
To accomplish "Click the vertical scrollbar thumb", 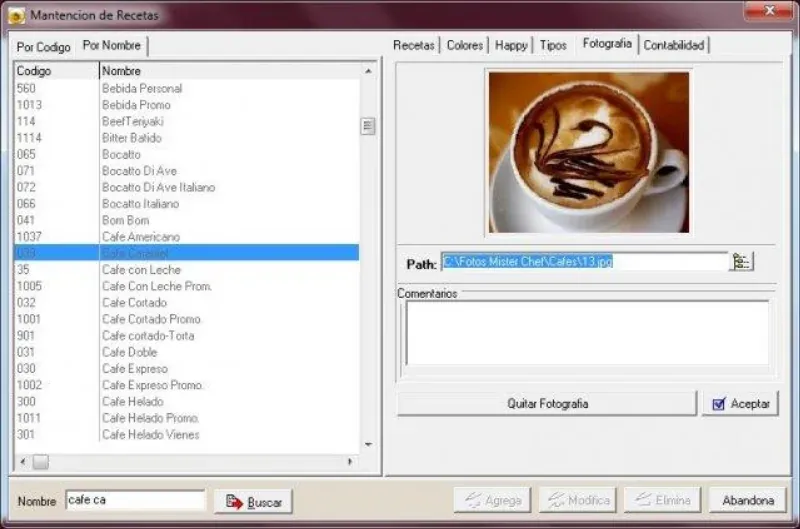I will pyautogui.click(x=368, y=126).
